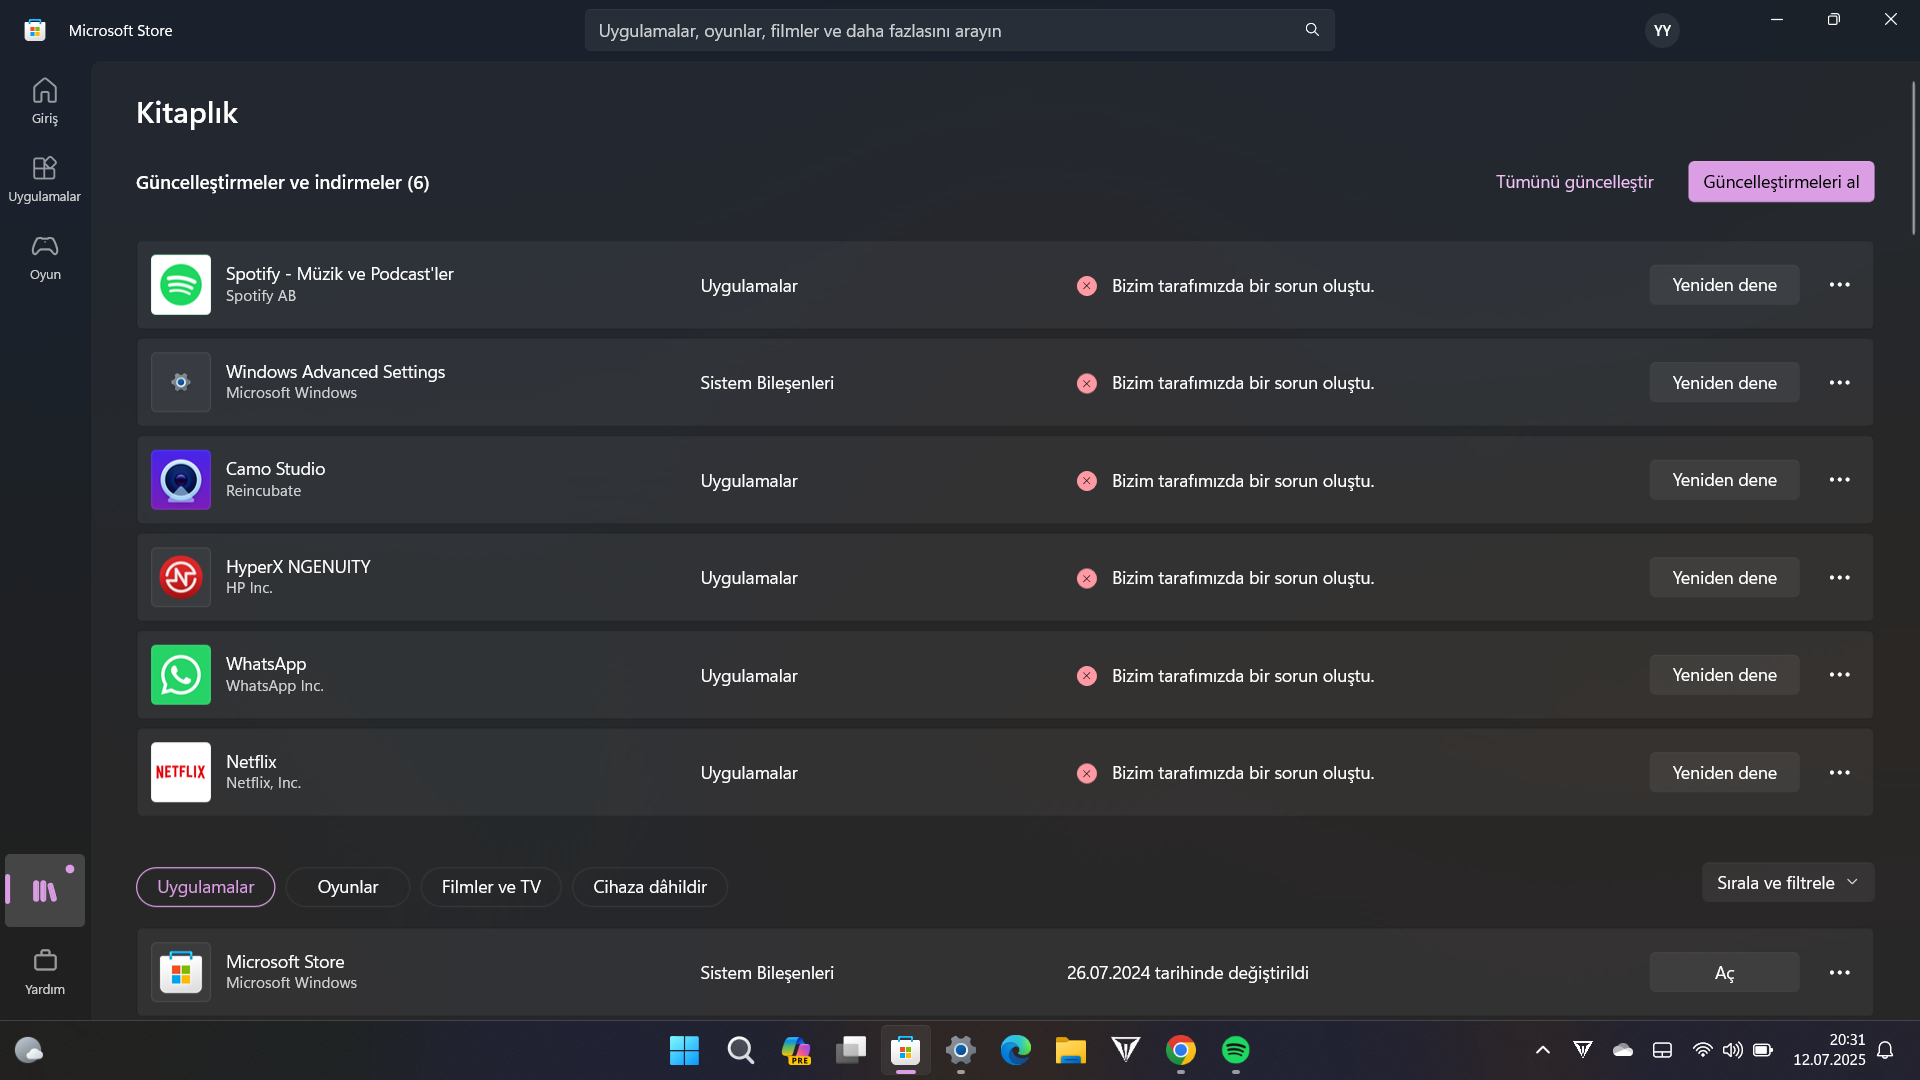Click error icon on WhatsApp row

pyautogui.click(x=1087, y=676)
